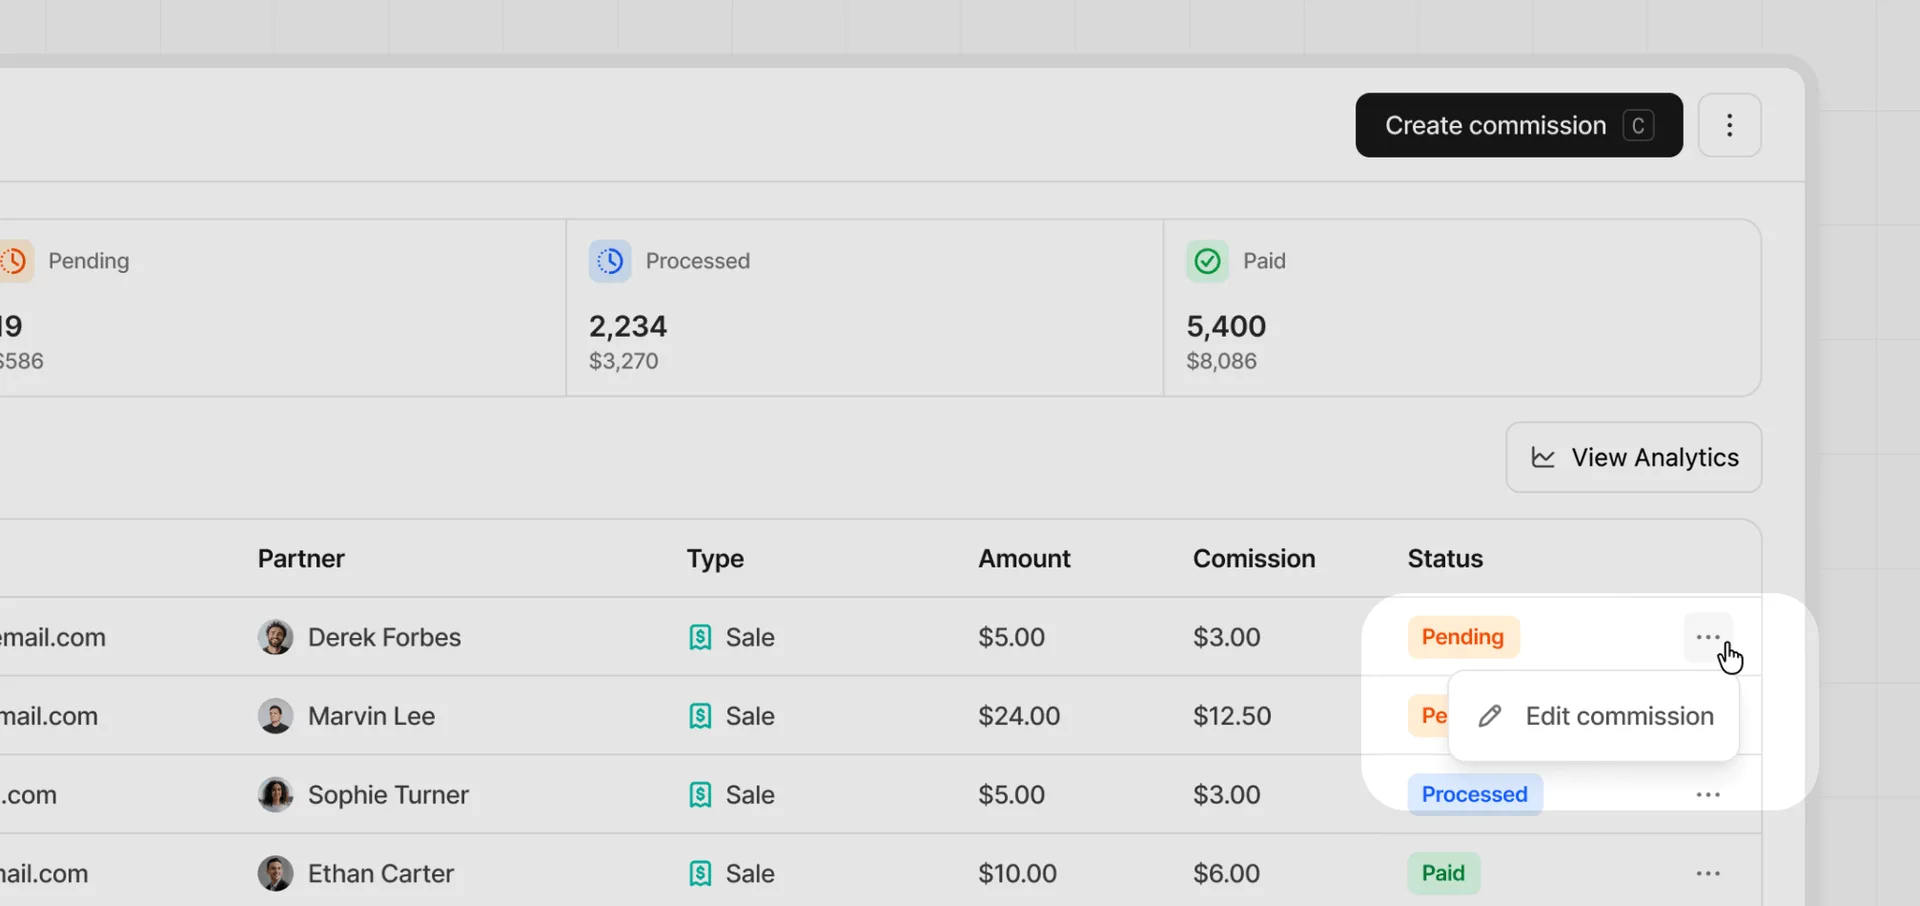Click the pencil icon in popup menu
The height and width of the screenshot is (906, 1920).
[x=1490, y=716]
